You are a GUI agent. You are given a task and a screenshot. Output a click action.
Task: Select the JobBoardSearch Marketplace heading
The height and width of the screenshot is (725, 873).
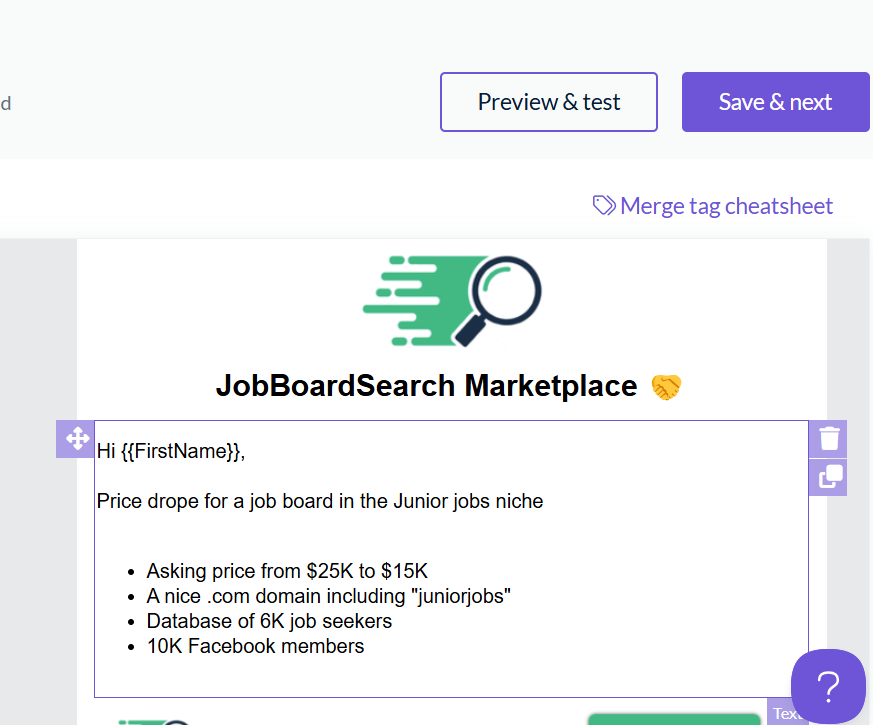point(426,386)
